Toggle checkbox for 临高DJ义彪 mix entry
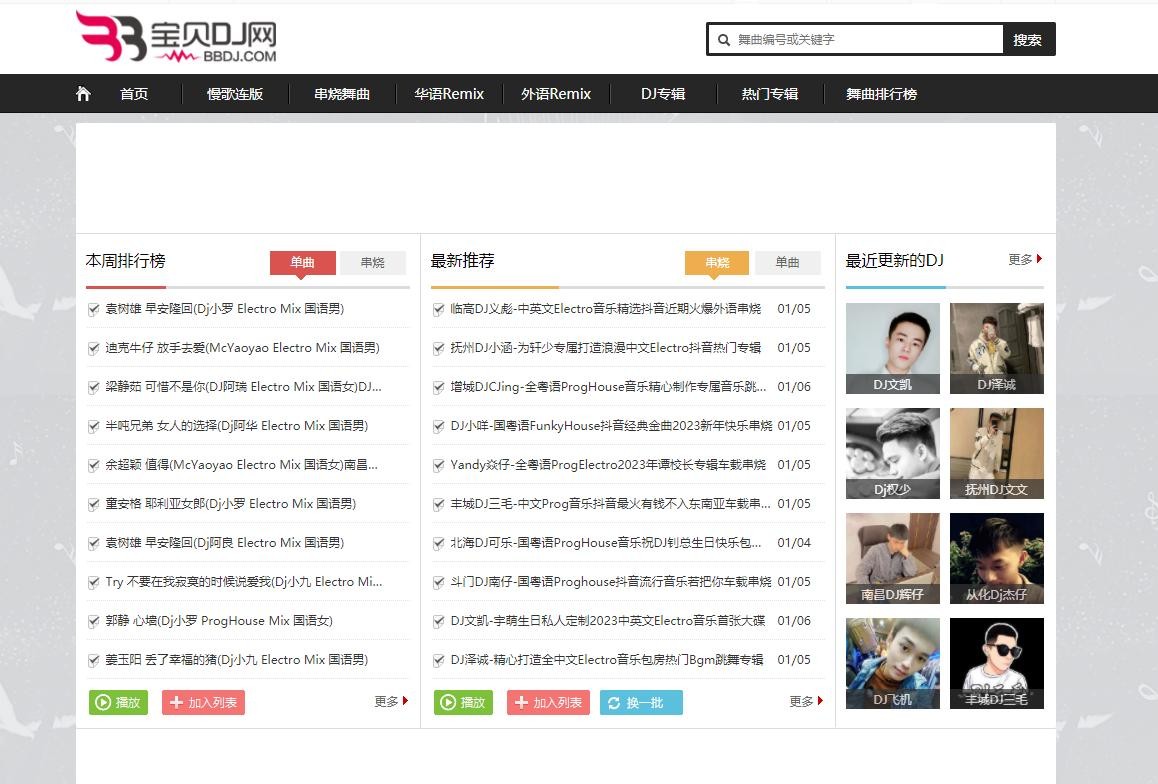This screenshot has height=784, width=1158. pos(438,309)
